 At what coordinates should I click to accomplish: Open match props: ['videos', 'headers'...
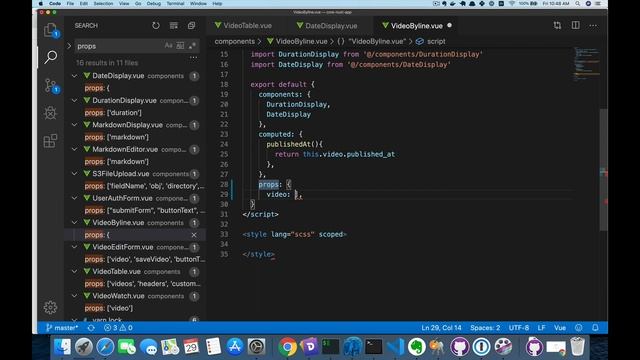[142, 284]
